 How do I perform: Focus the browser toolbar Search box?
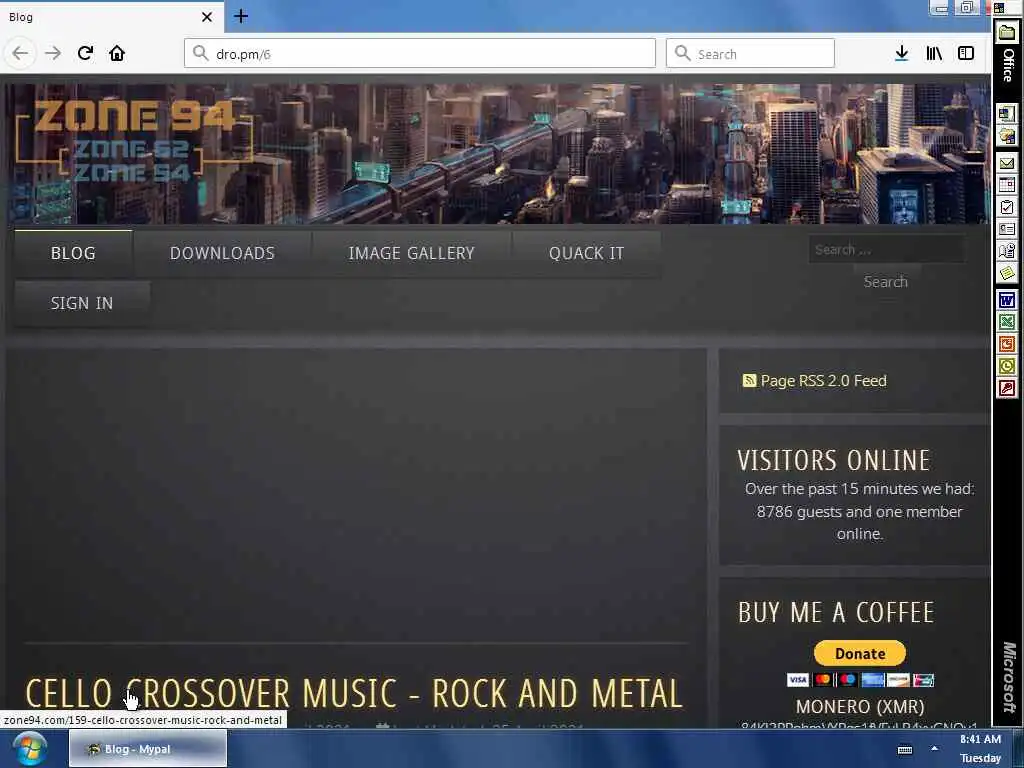(x=750, y=54)
